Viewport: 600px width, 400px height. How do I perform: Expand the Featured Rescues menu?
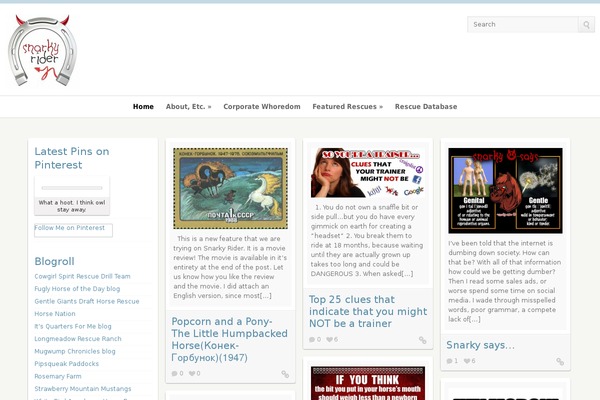tap(347, 107)
